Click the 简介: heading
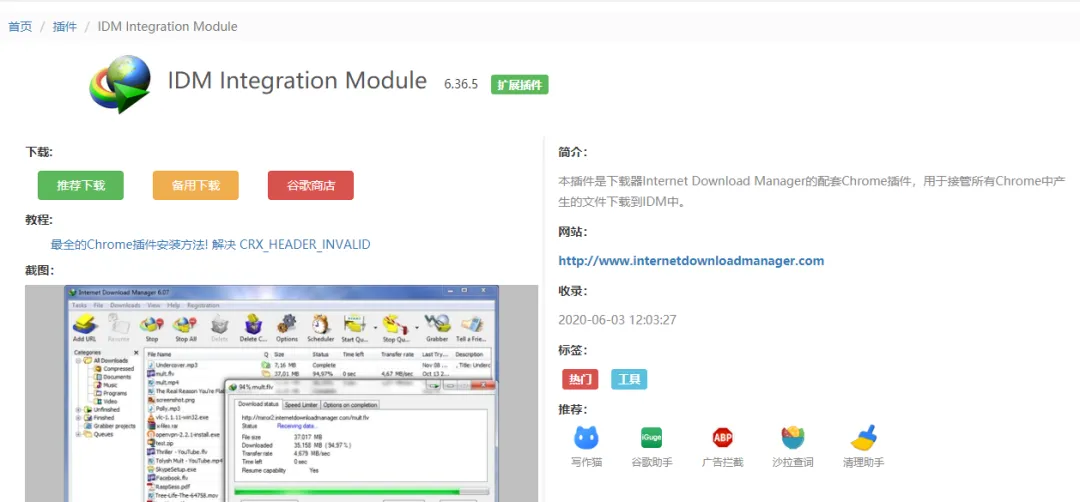Screen dimensions: 1080x502 [x=572, y=152]
